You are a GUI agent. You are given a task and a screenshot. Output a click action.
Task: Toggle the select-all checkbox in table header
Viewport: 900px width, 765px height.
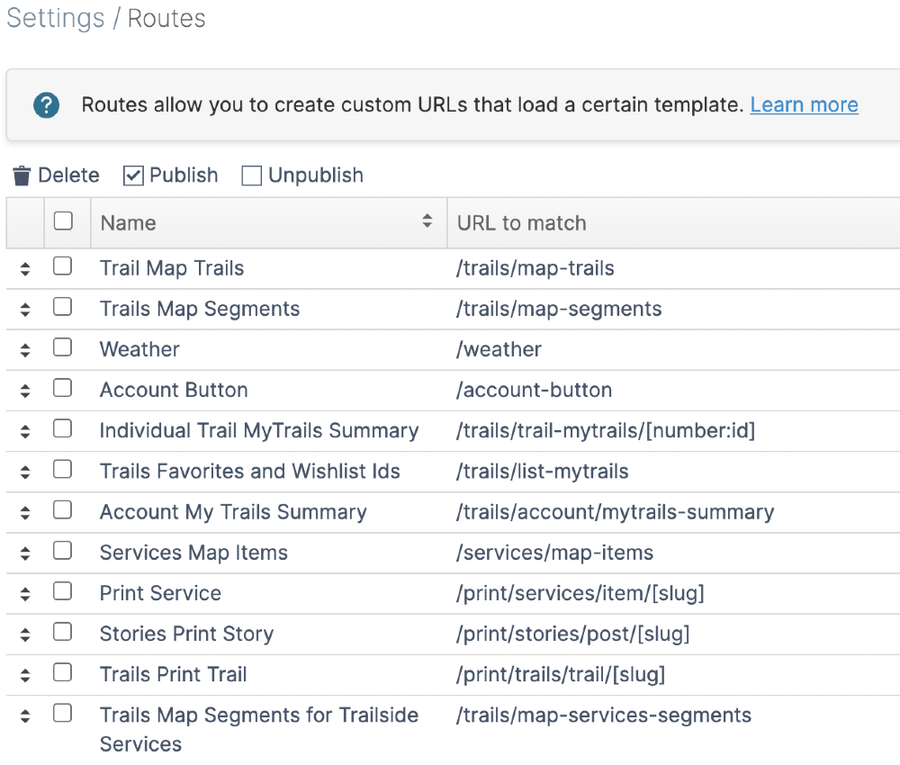pos(63,222)
